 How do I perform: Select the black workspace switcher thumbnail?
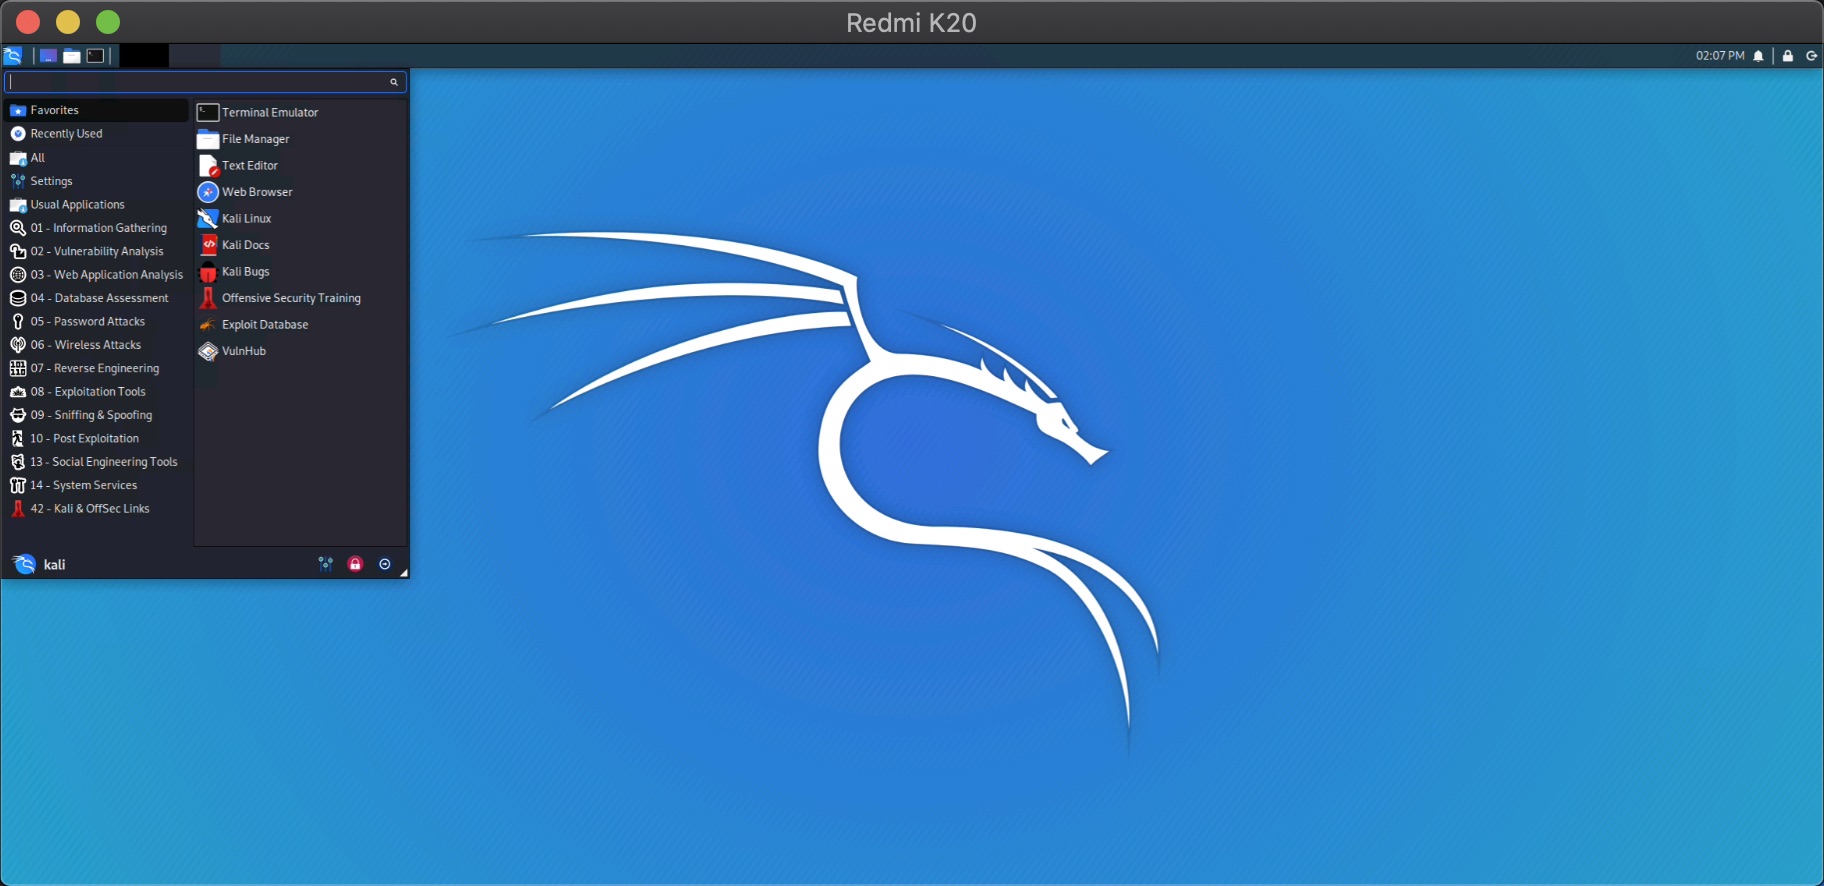144,56
